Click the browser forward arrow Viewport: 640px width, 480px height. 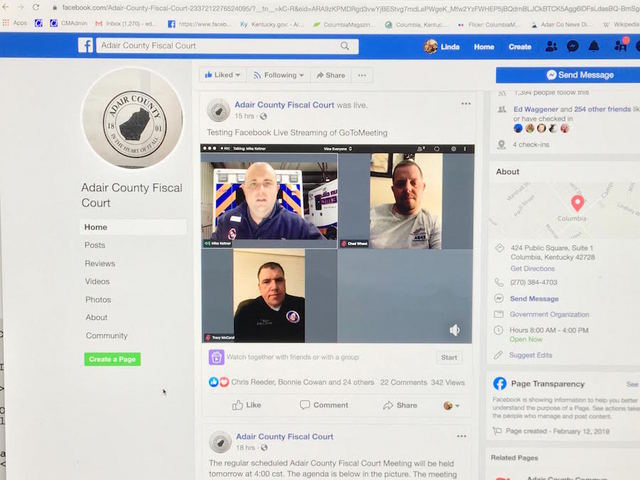coord(21,7)
